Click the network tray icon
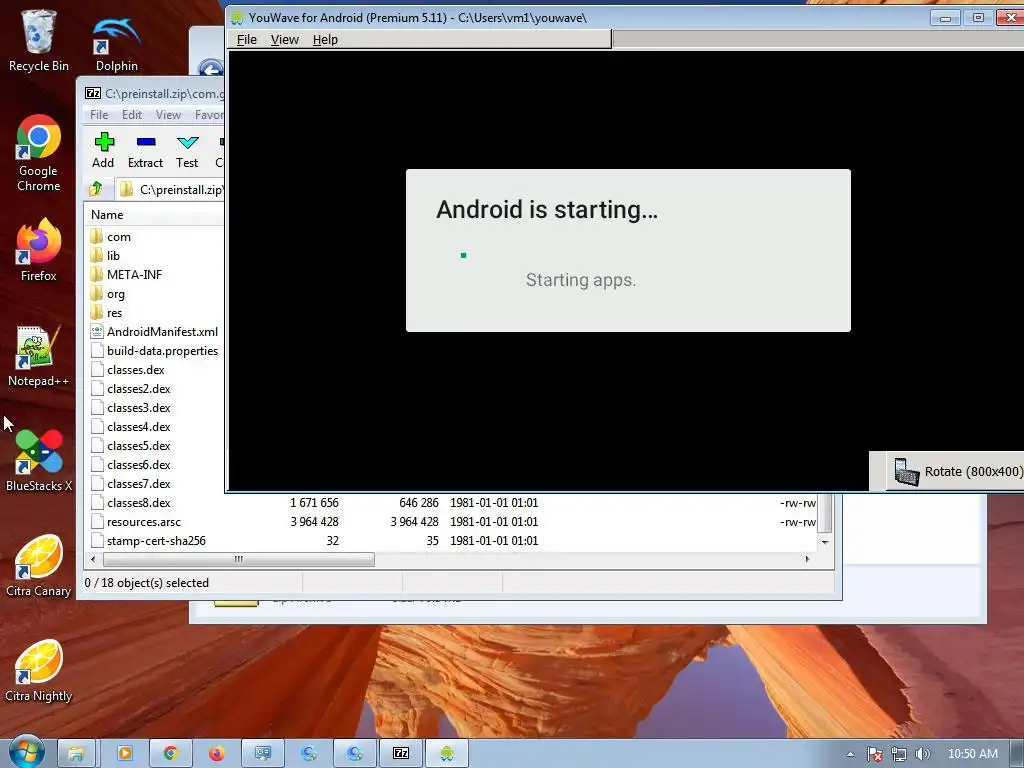The image size is (1024, 768). tap(899, 754)
